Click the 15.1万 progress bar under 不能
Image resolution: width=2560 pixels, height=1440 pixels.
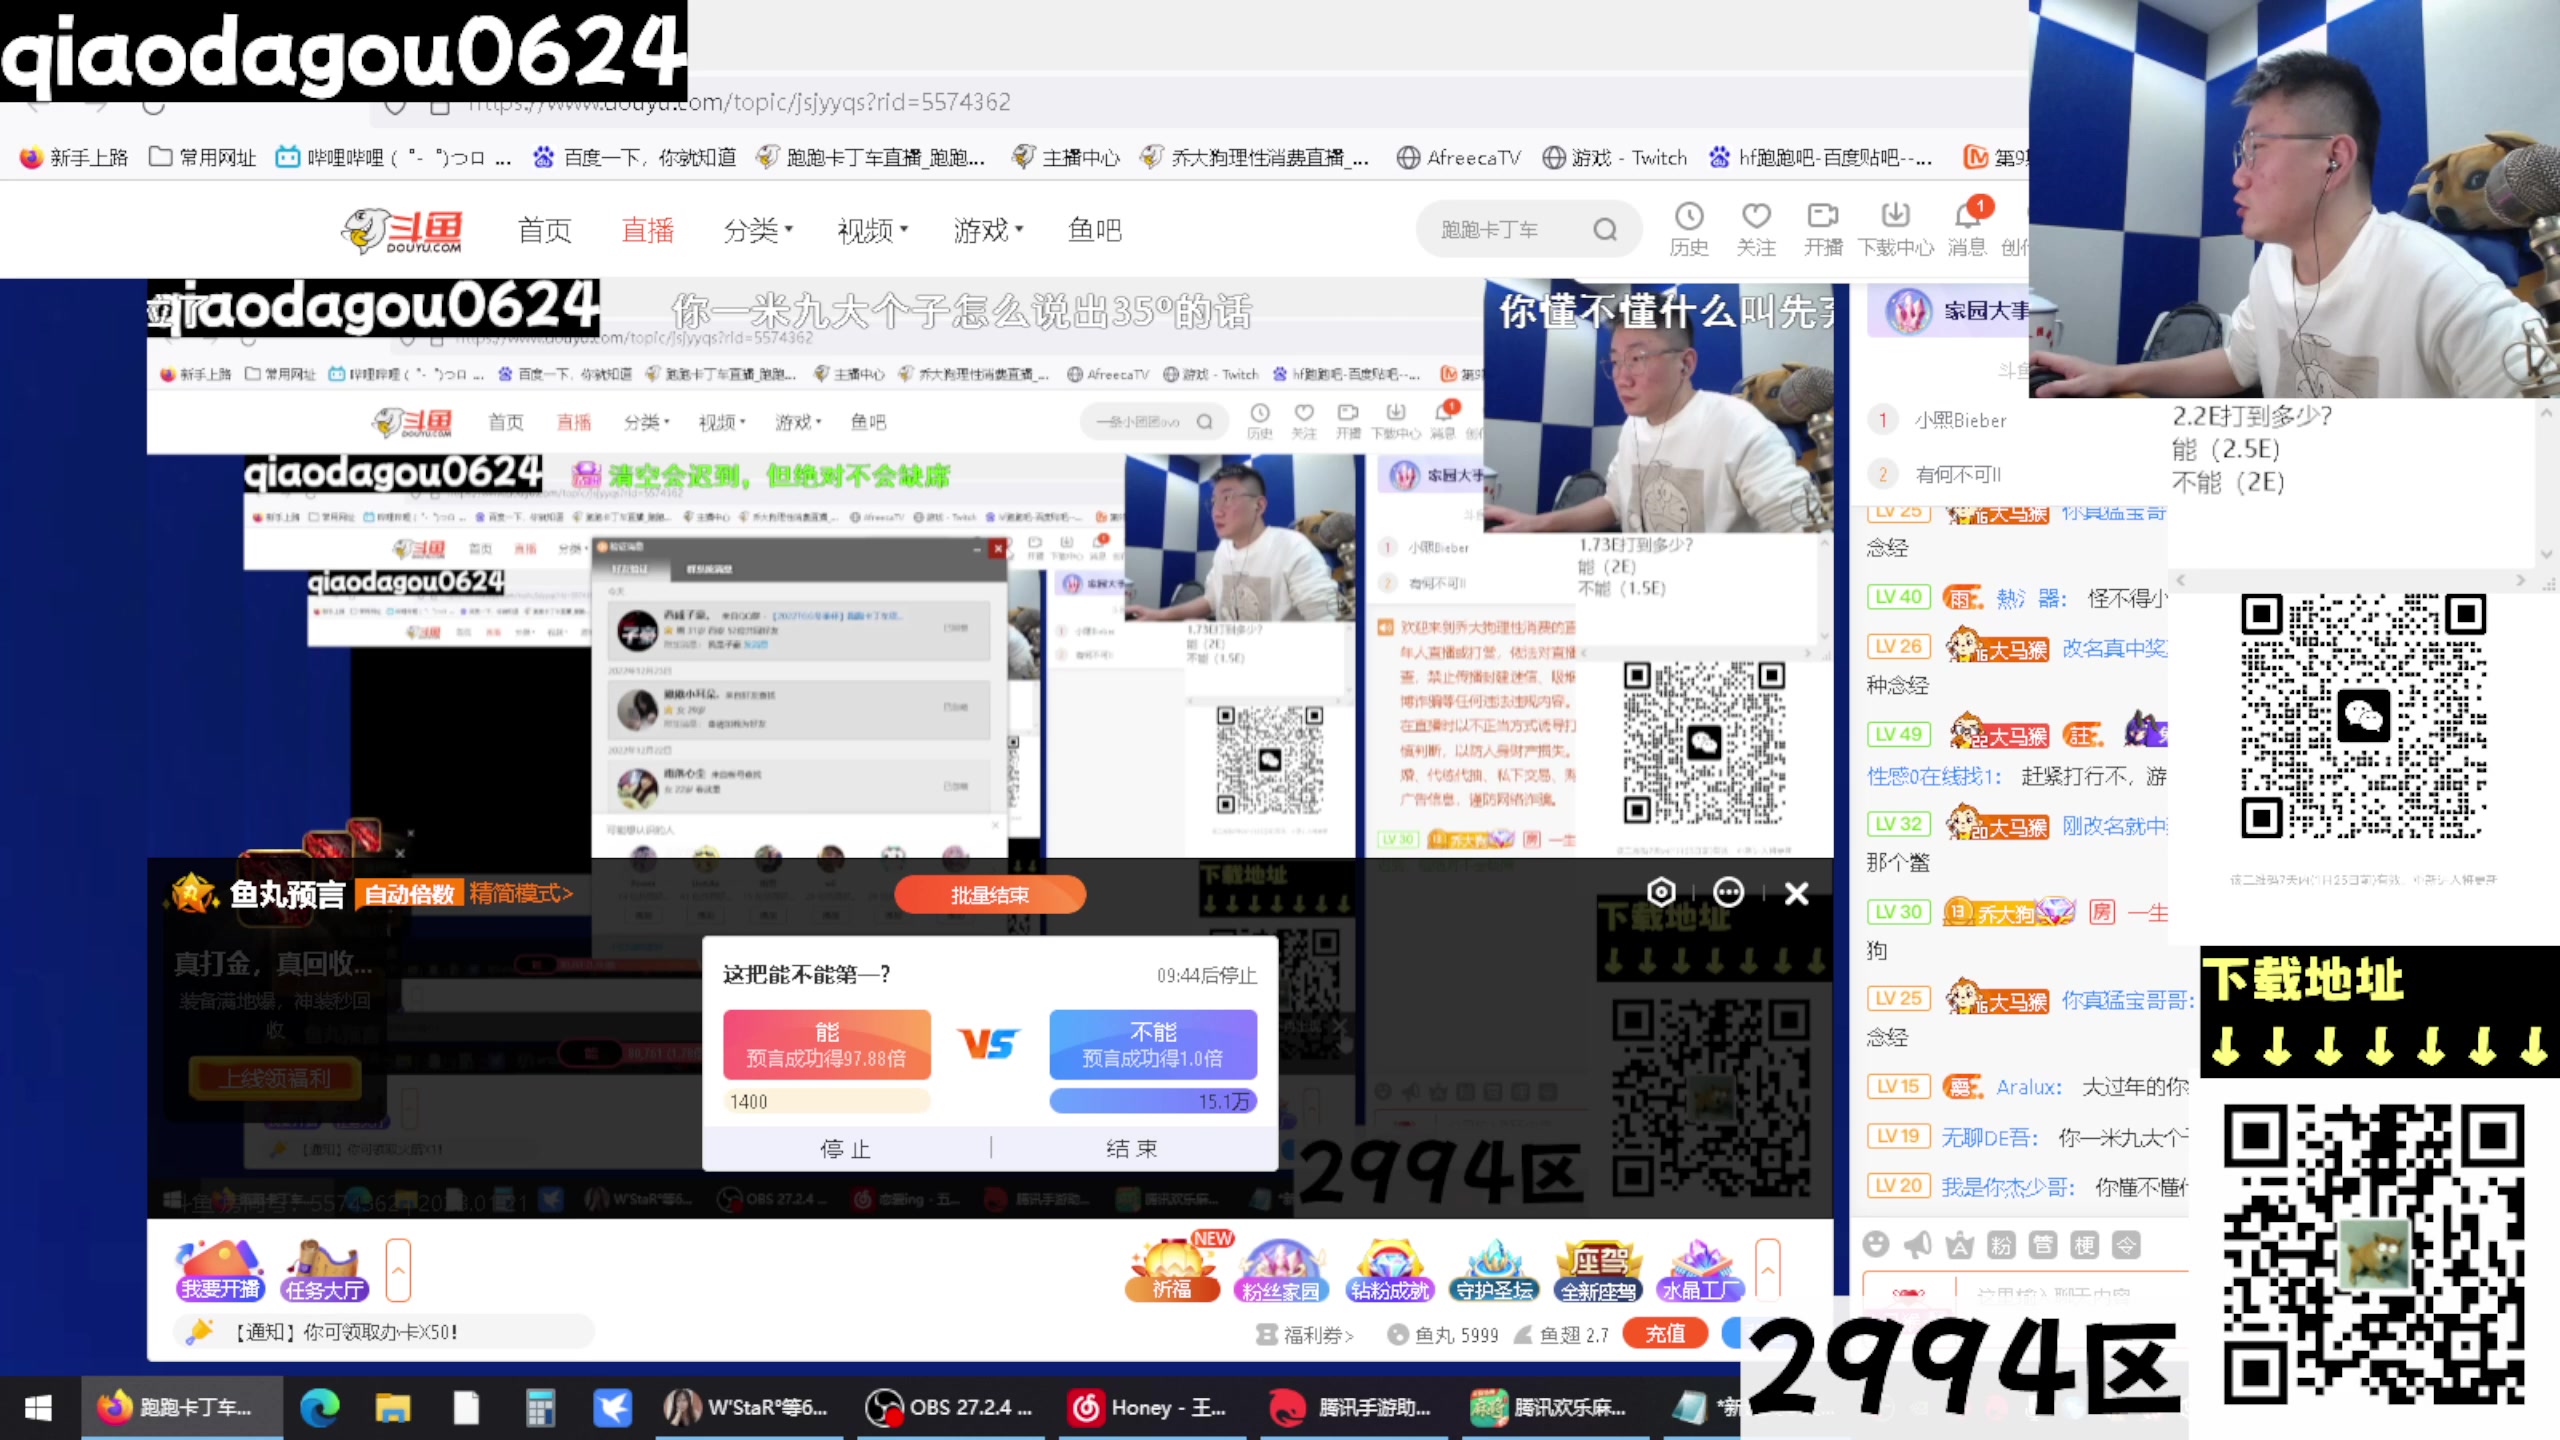click(1152, 1101)
